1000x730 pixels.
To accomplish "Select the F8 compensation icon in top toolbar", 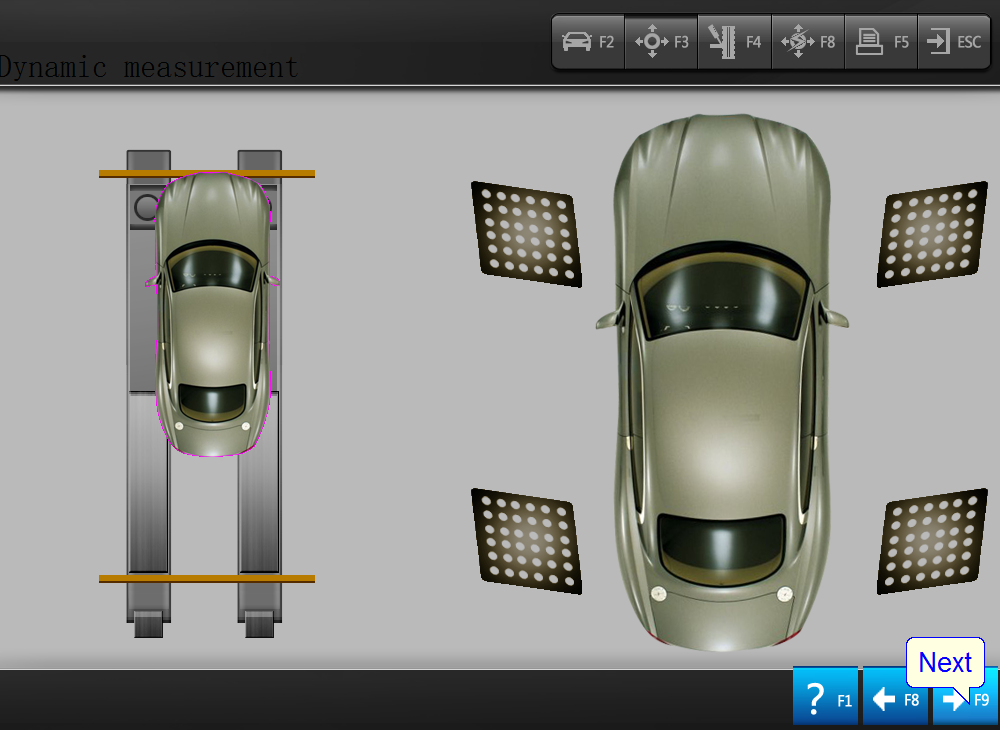I will tap(808, 42).
